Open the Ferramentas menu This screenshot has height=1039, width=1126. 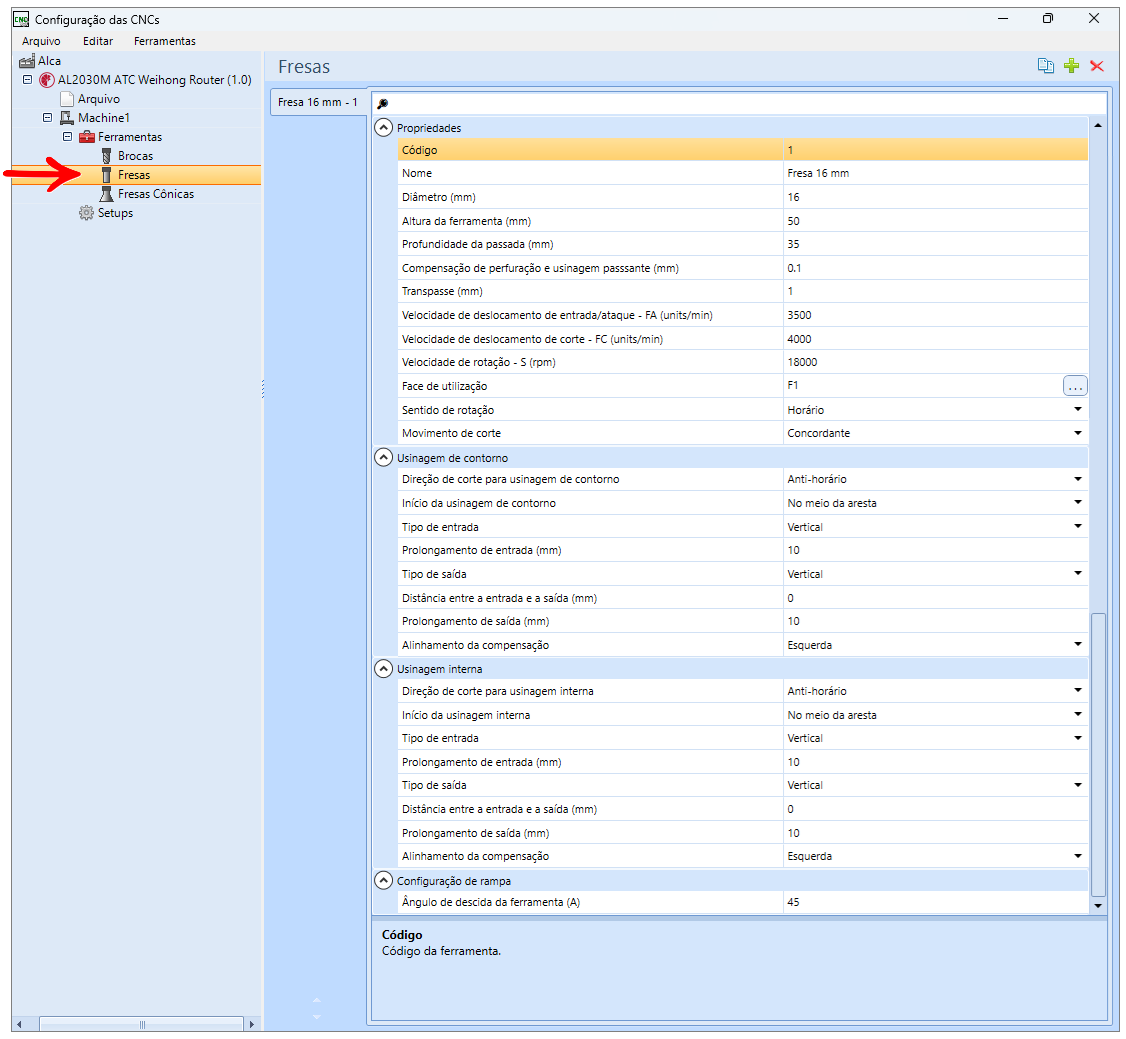pyautogui.click(x=164, y=41)
